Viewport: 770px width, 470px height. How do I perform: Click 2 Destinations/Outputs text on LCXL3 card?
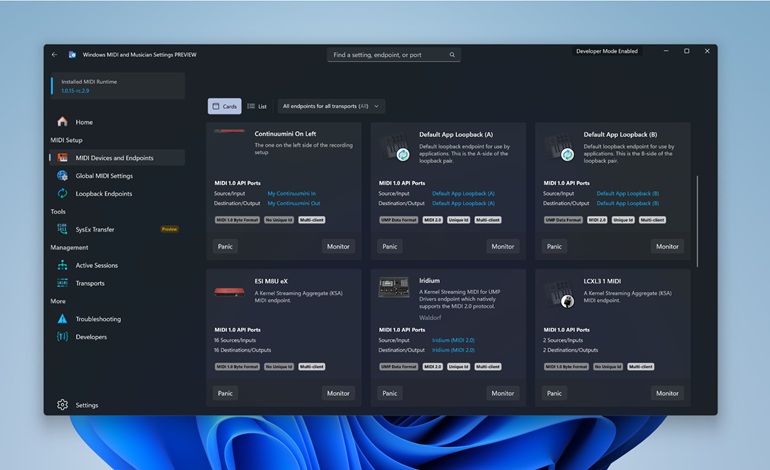(571, 350)
